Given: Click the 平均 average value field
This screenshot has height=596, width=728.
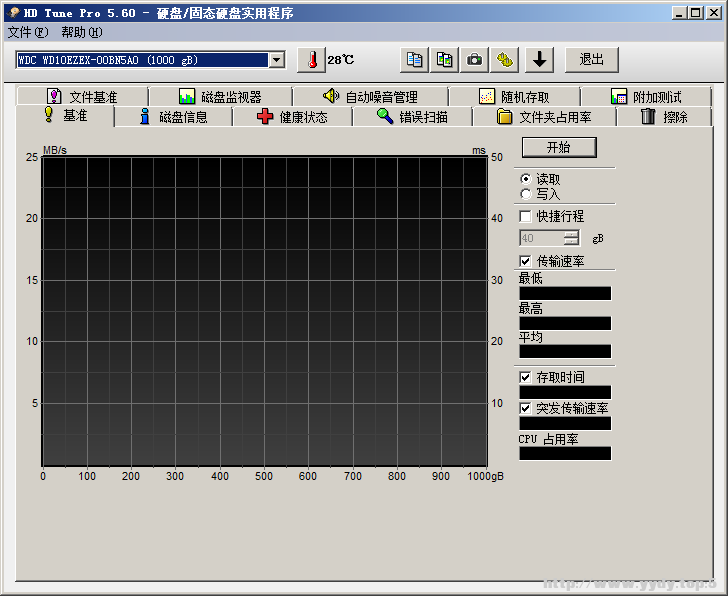Looking at the screenshot, I should pos(565,351).
